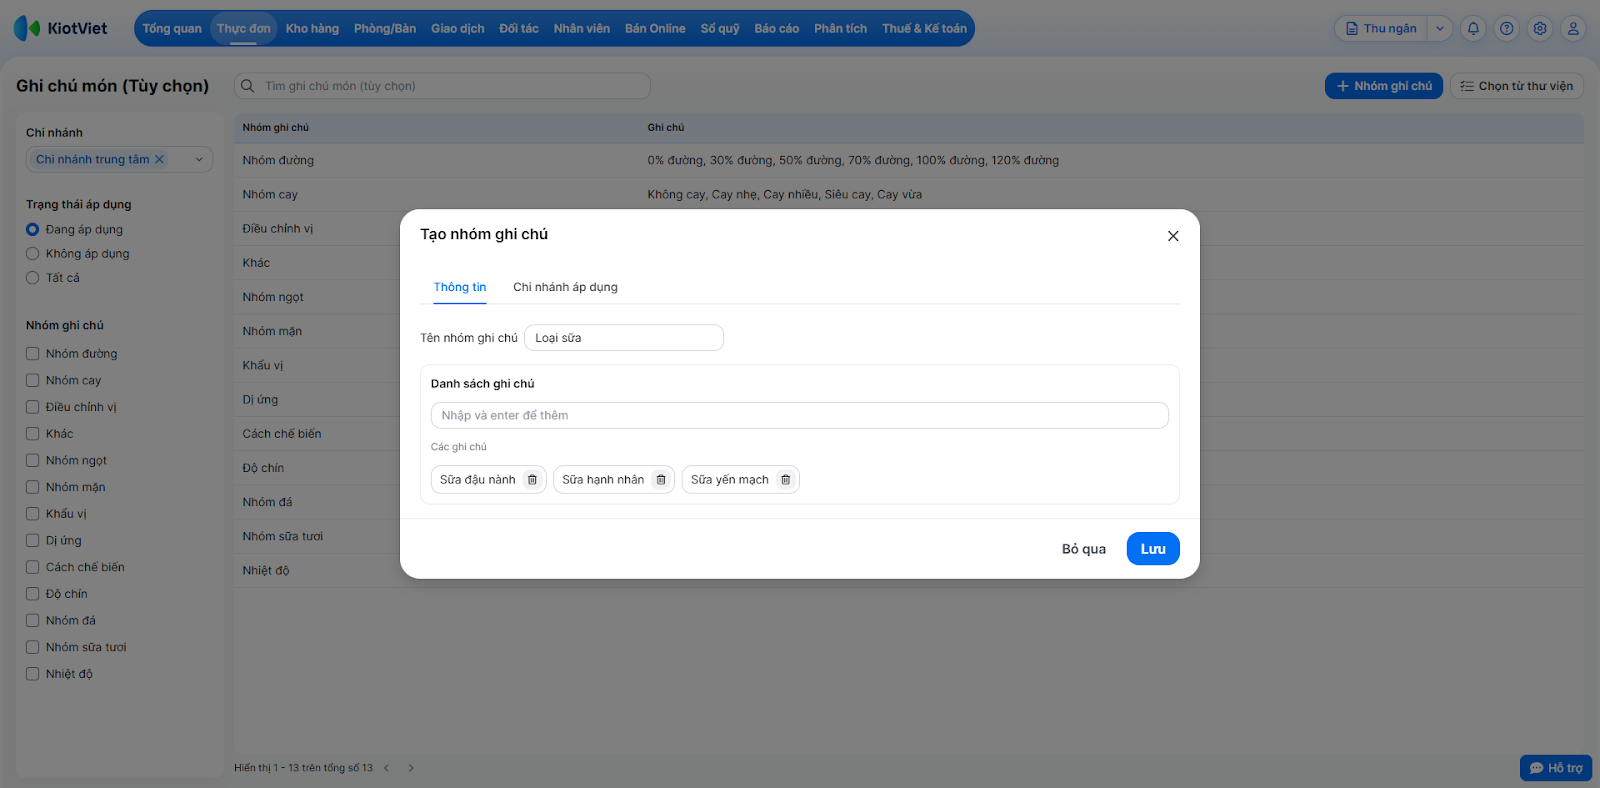Image resolution: width=1600 pixels, height=788 pixels.
Task: Switch to the Thông tin tab
Action: coord(460,287)
